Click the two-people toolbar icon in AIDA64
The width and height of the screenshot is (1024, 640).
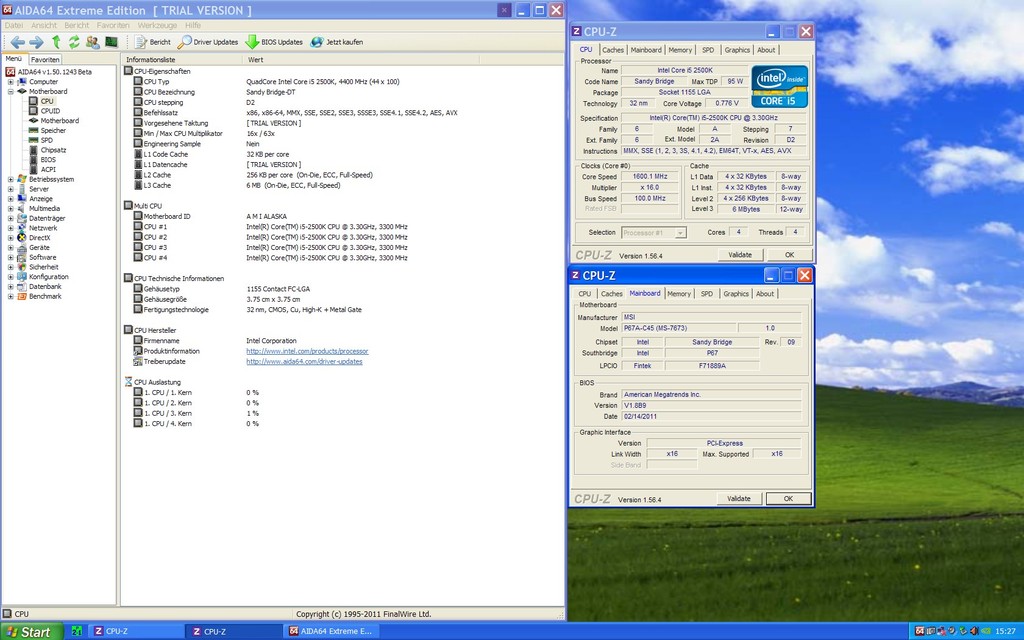tap(93, 42)
